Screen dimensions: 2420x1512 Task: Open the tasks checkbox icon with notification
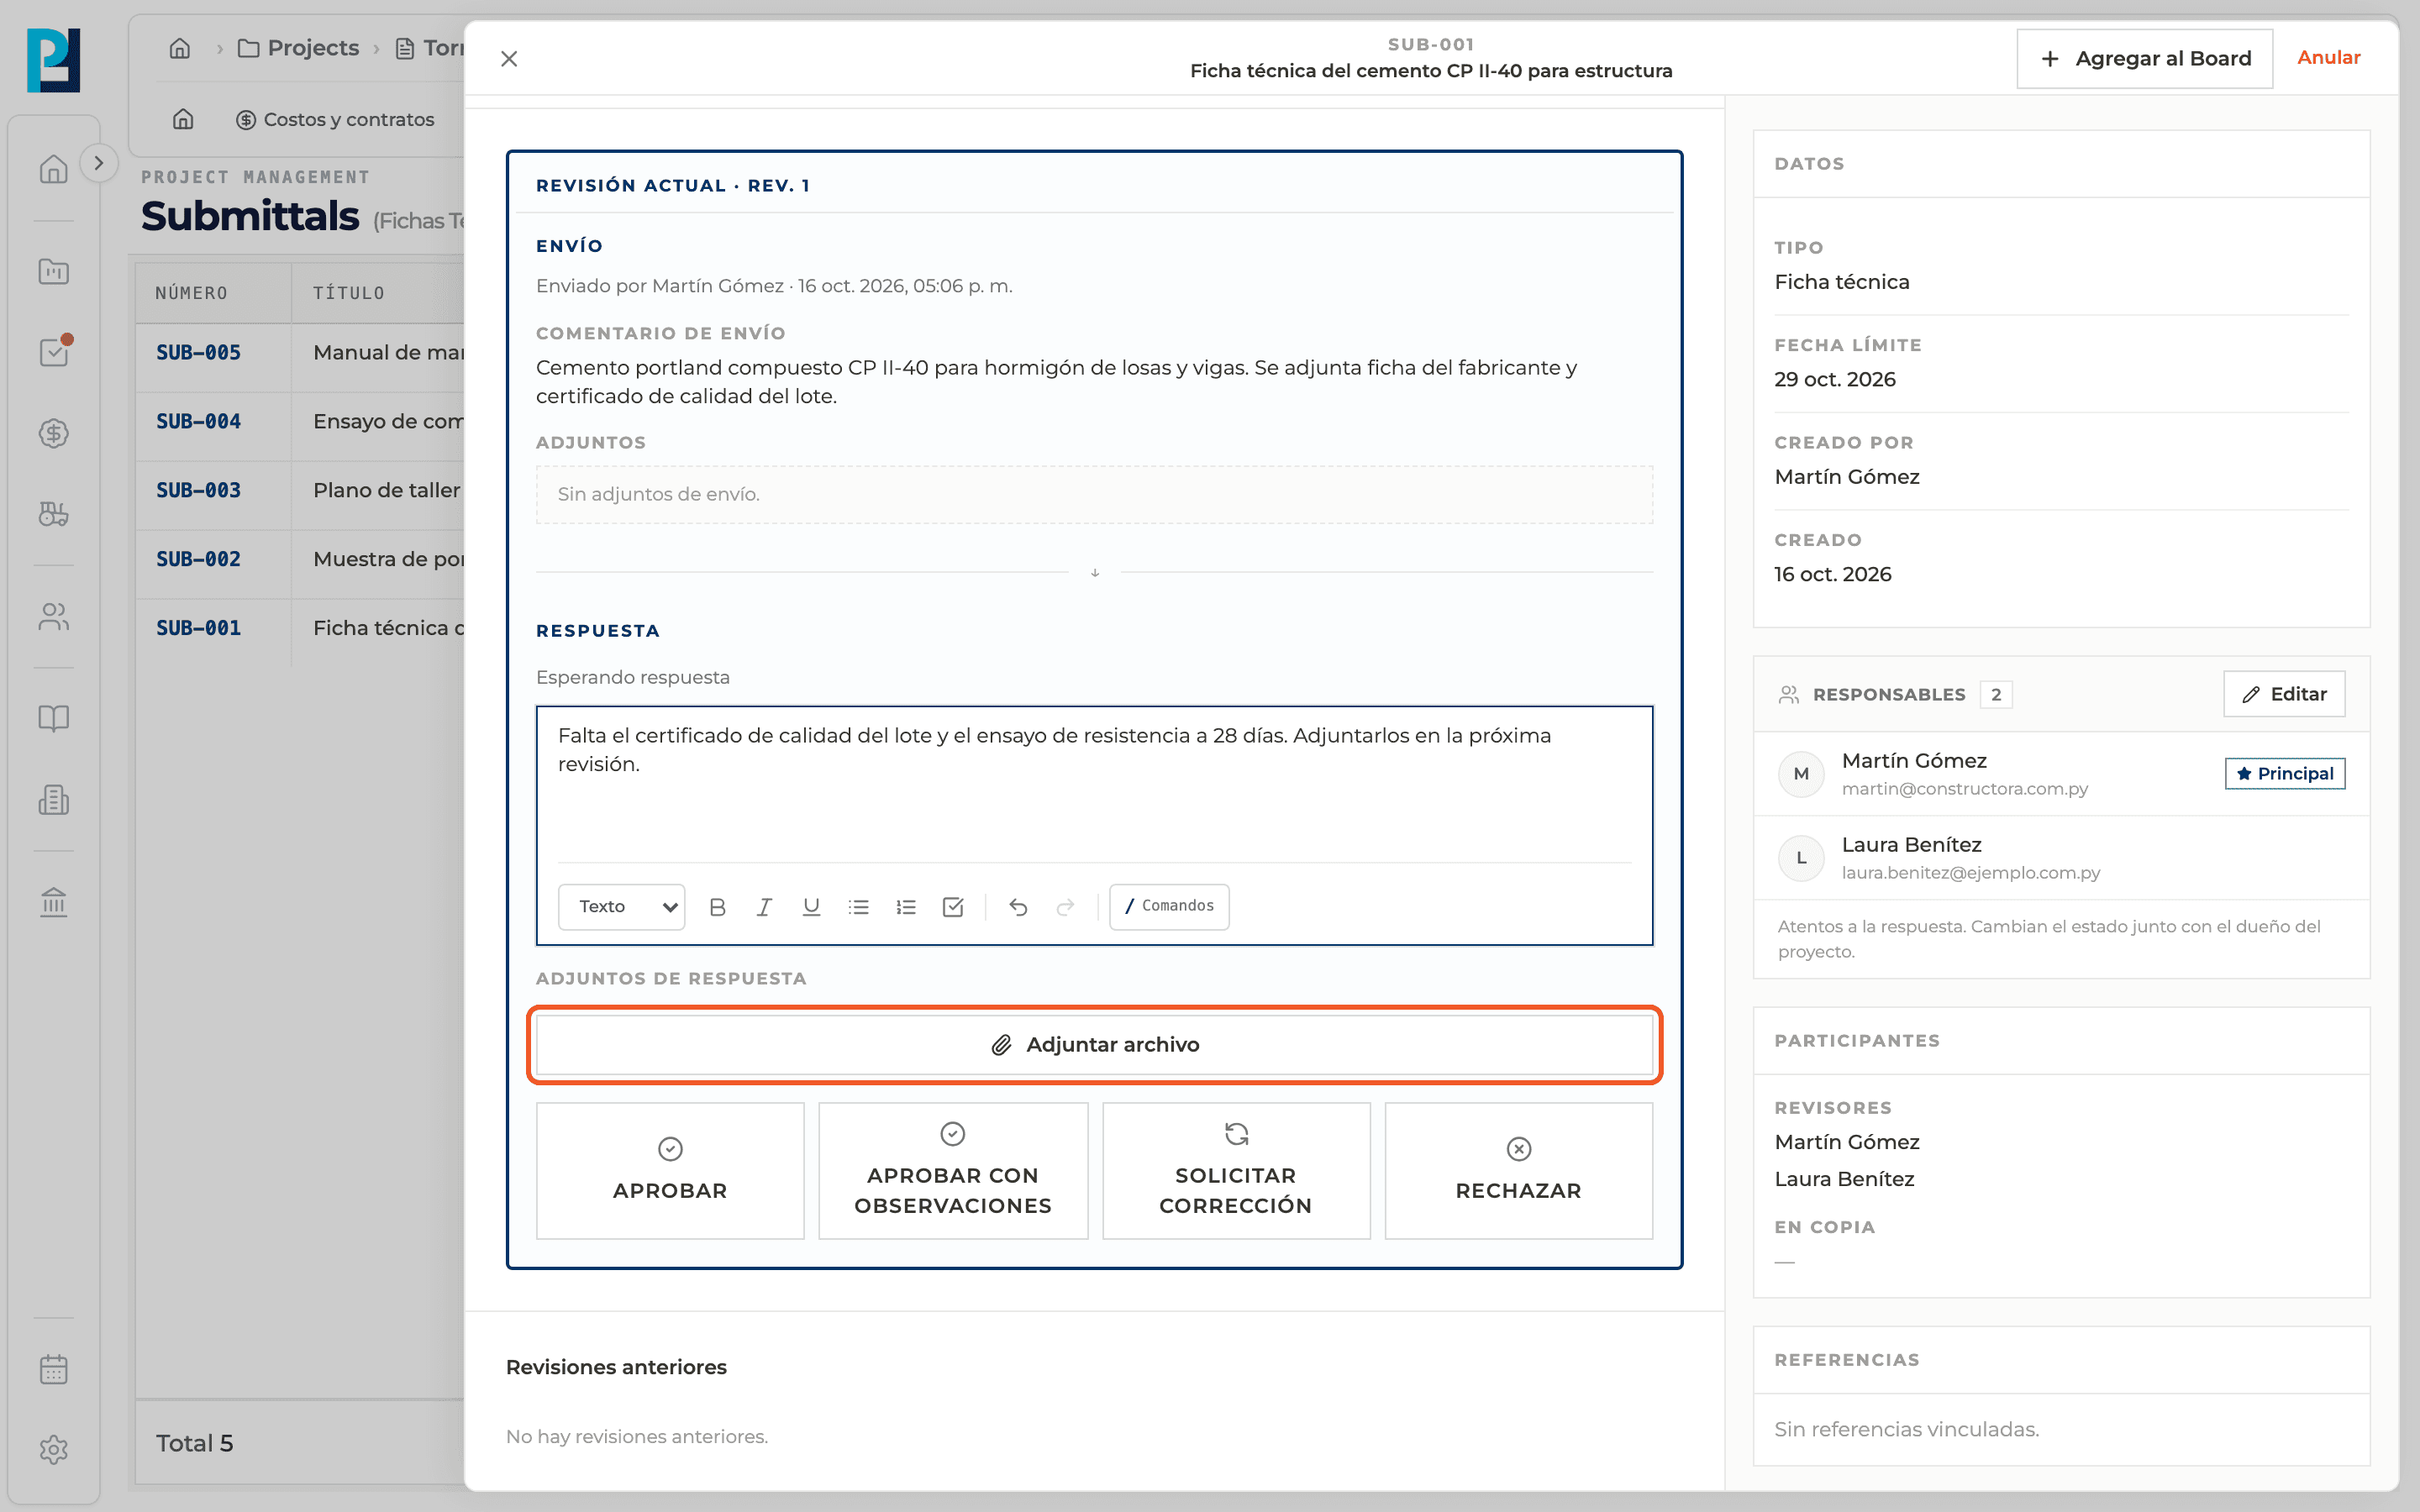tap(54, 352)
